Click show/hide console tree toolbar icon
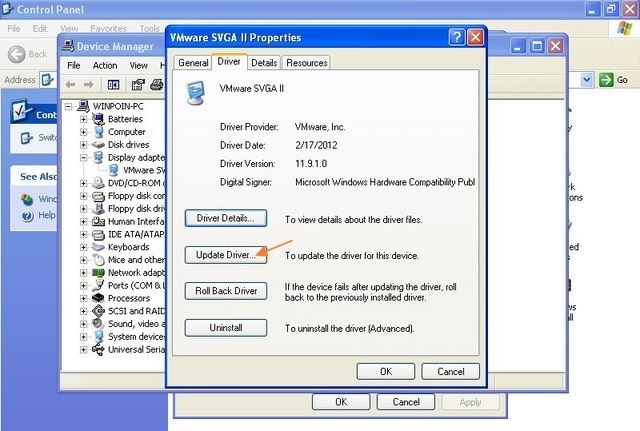Screen dimensions: 640x431 [x=113, y=84]
